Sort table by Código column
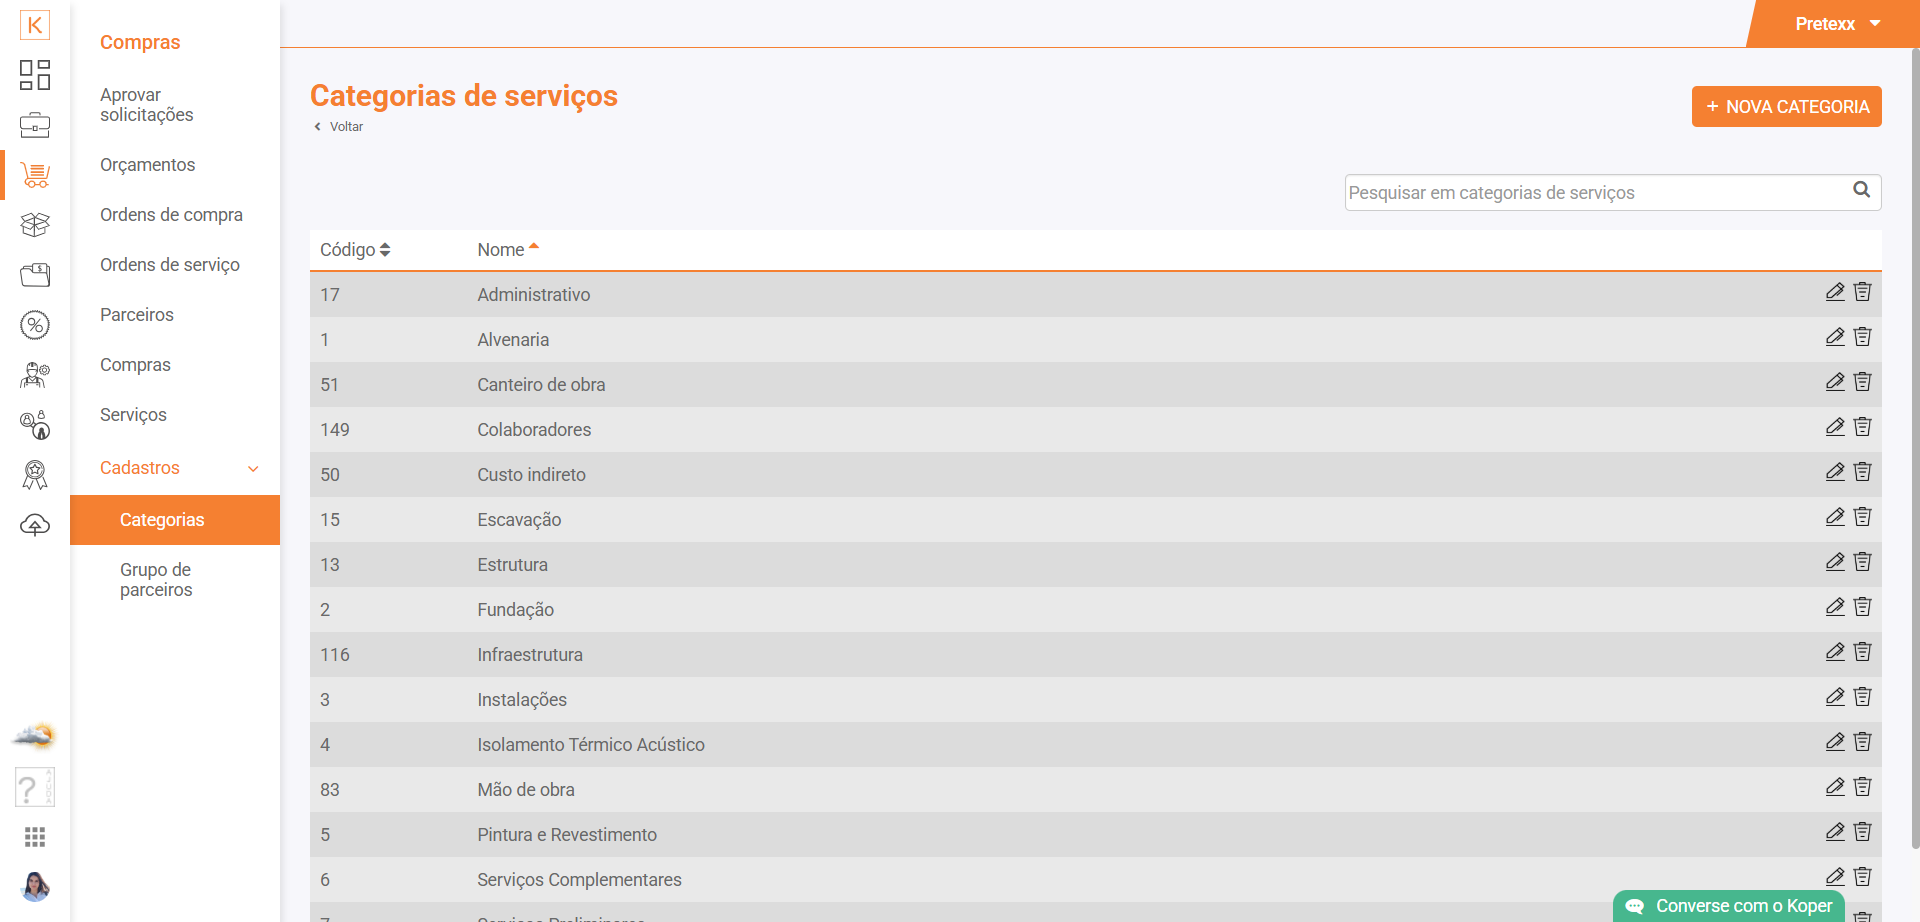The height and width of the screenshot is (922, 1920). point(354,250)
